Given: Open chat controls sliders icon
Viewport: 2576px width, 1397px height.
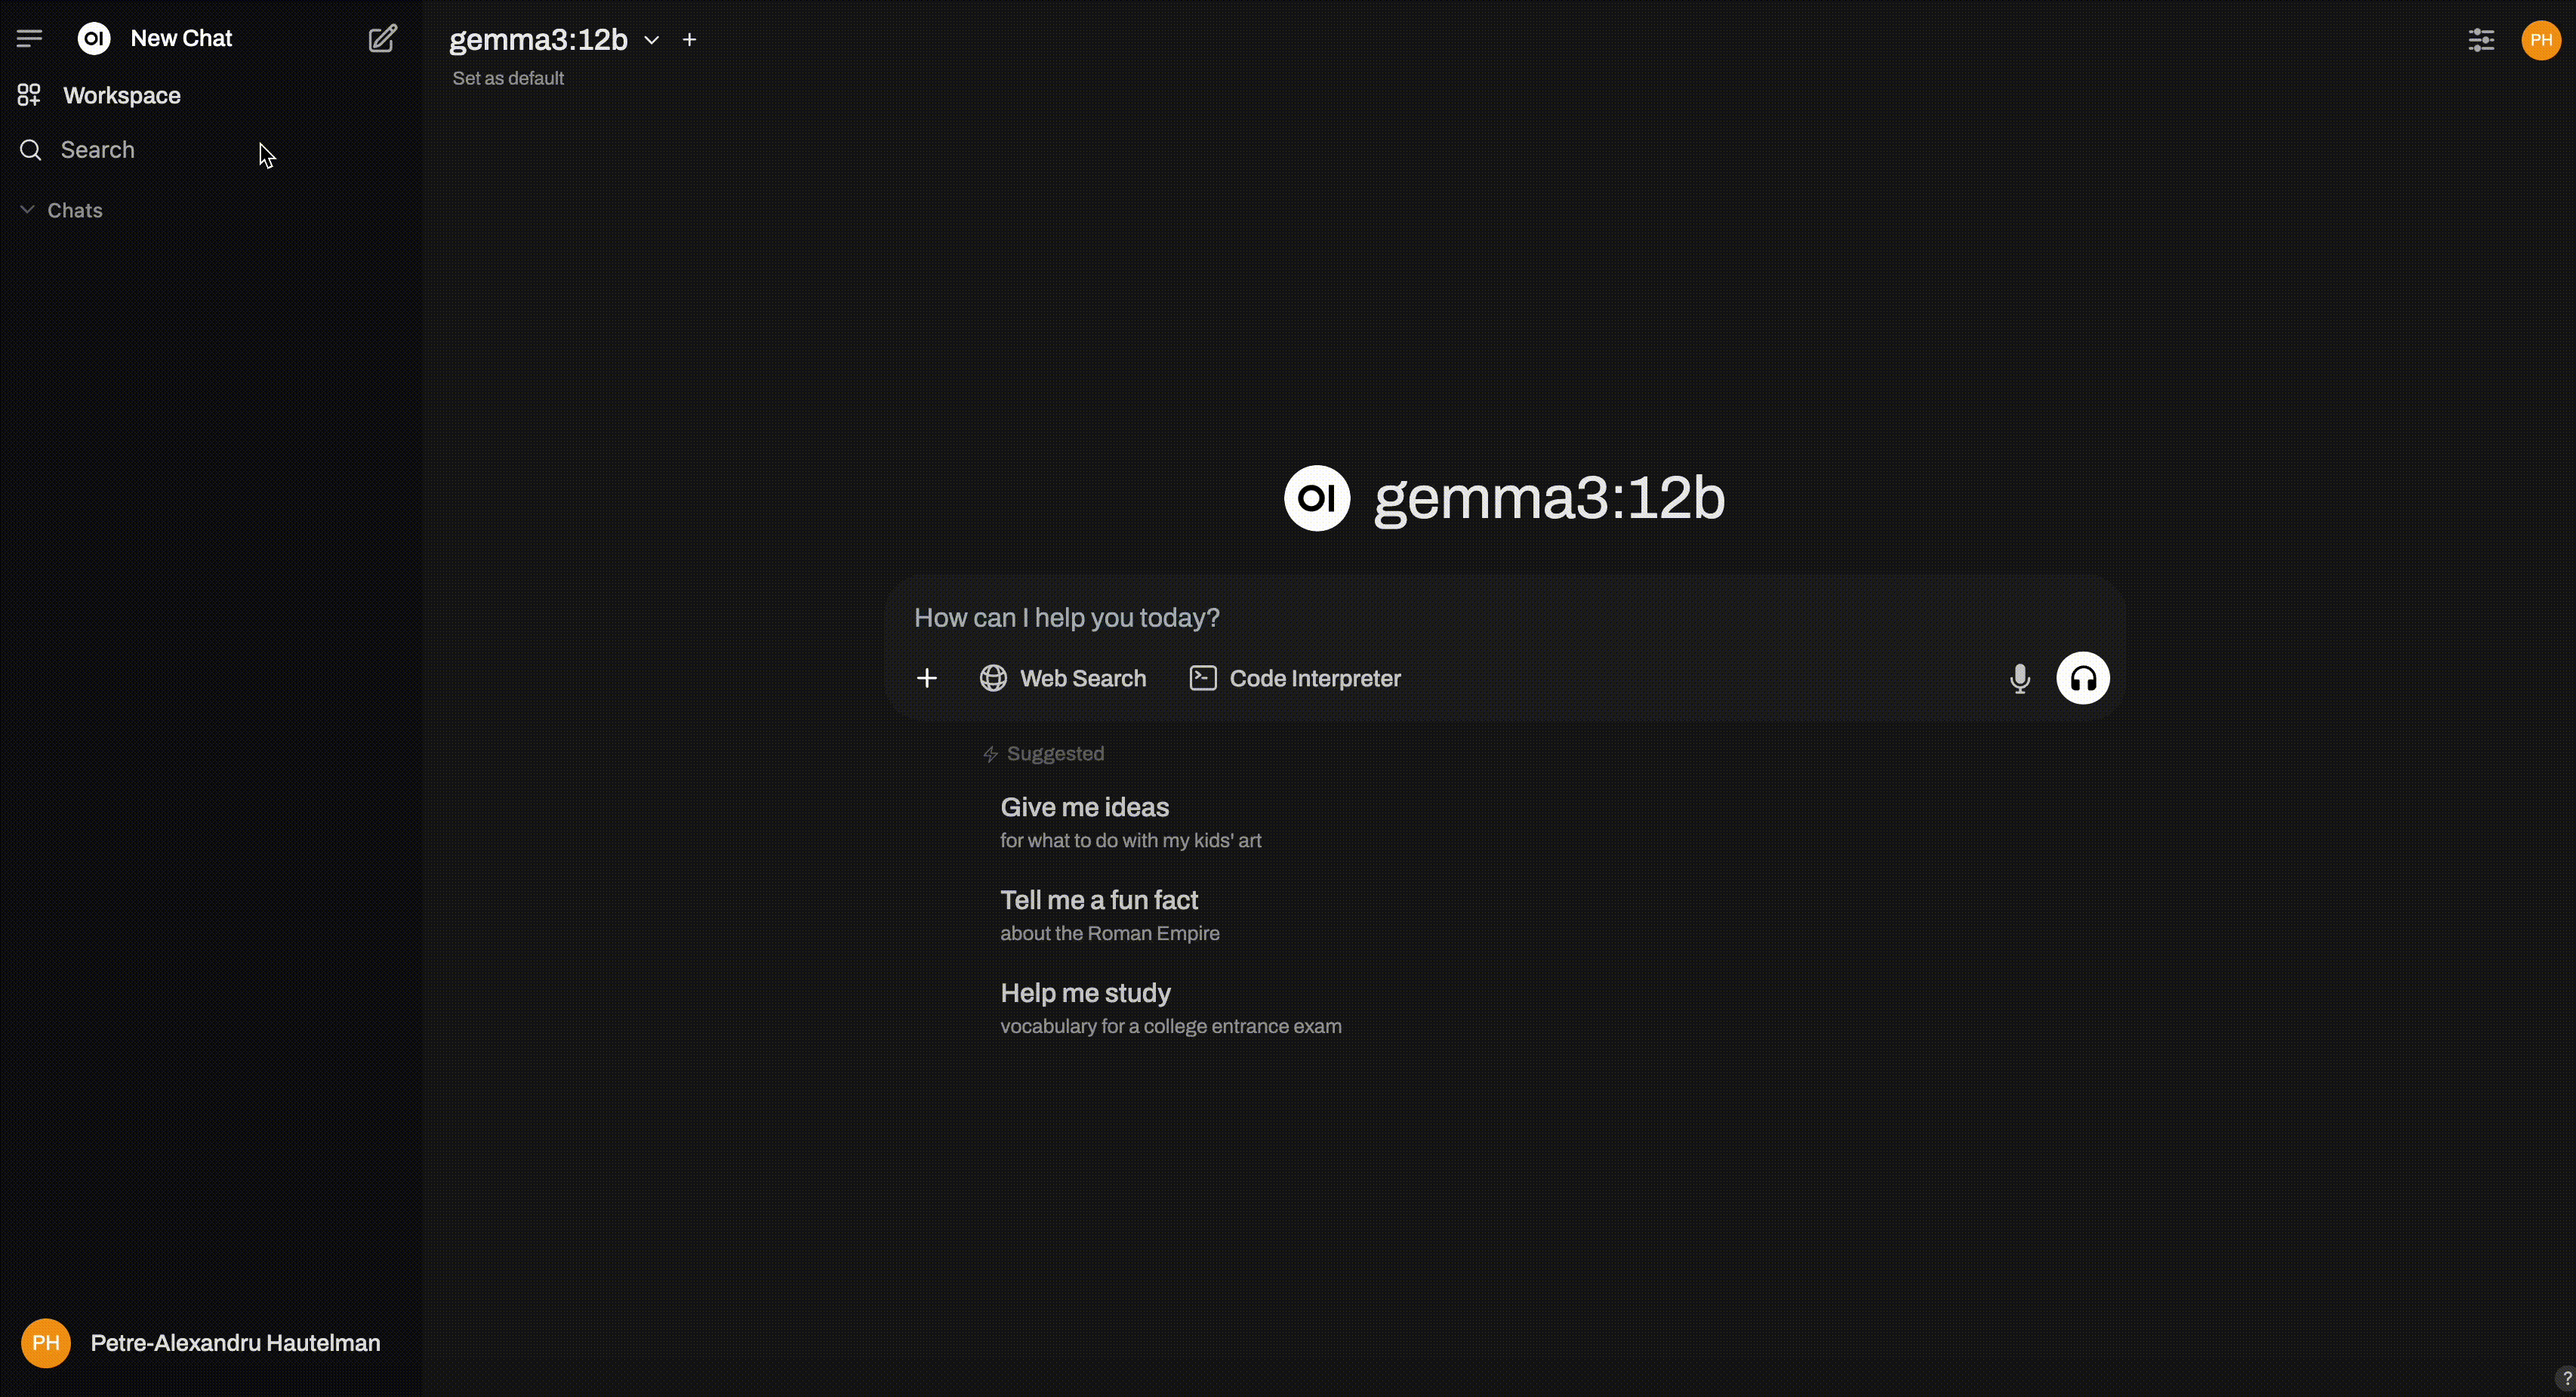Looking at the screenshot, I should point(2481,40).
